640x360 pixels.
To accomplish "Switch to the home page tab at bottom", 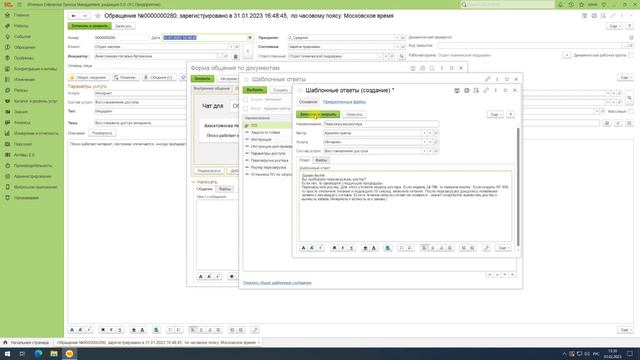I will click(x=27, y=342).
